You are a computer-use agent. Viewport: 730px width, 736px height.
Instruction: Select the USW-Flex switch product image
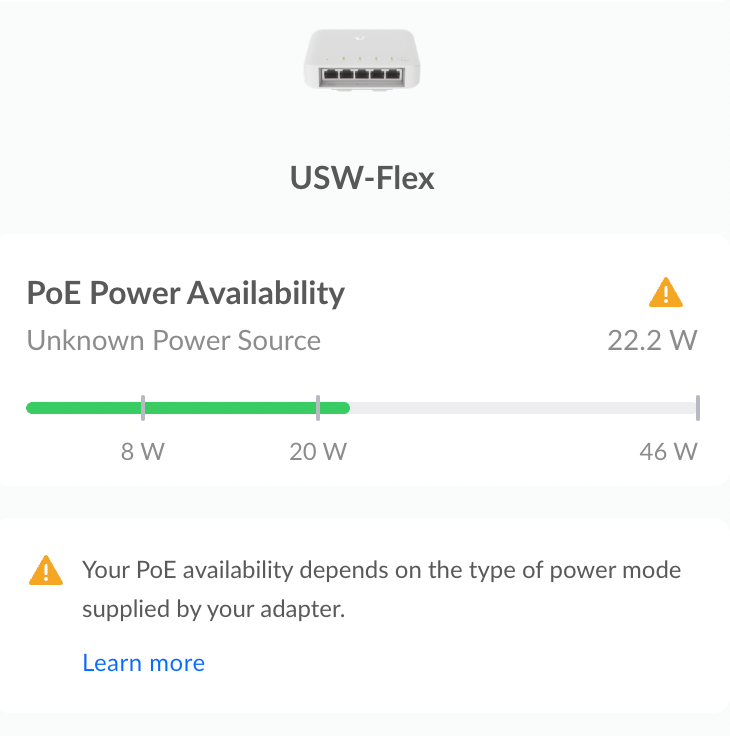(x=362, y=60)
